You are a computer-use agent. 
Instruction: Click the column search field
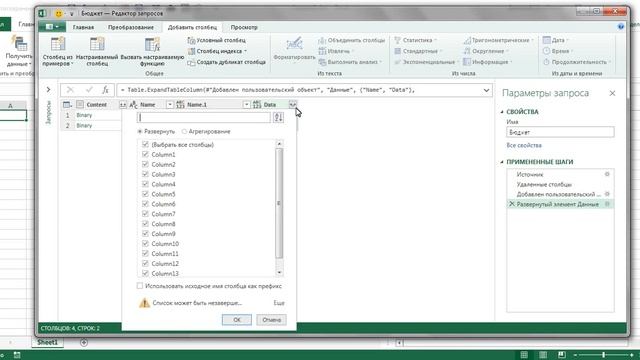(204, 118)
